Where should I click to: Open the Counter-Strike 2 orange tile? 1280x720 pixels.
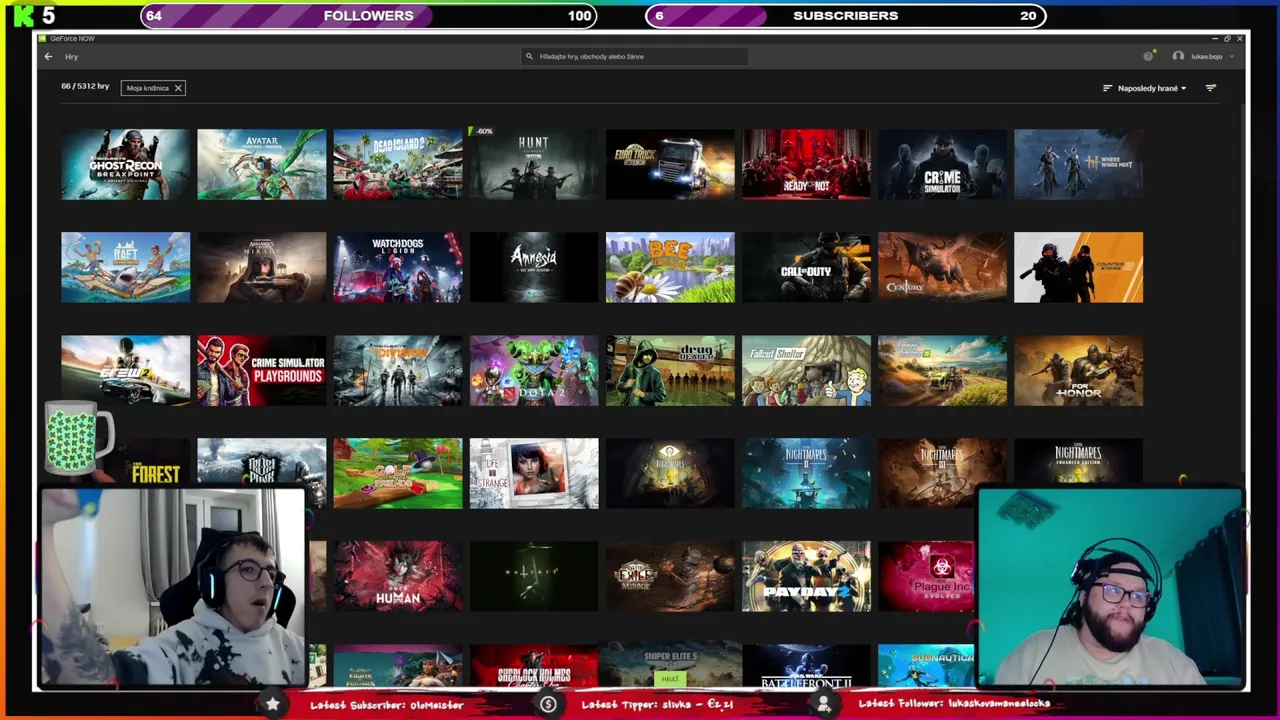coord(1078,267)
